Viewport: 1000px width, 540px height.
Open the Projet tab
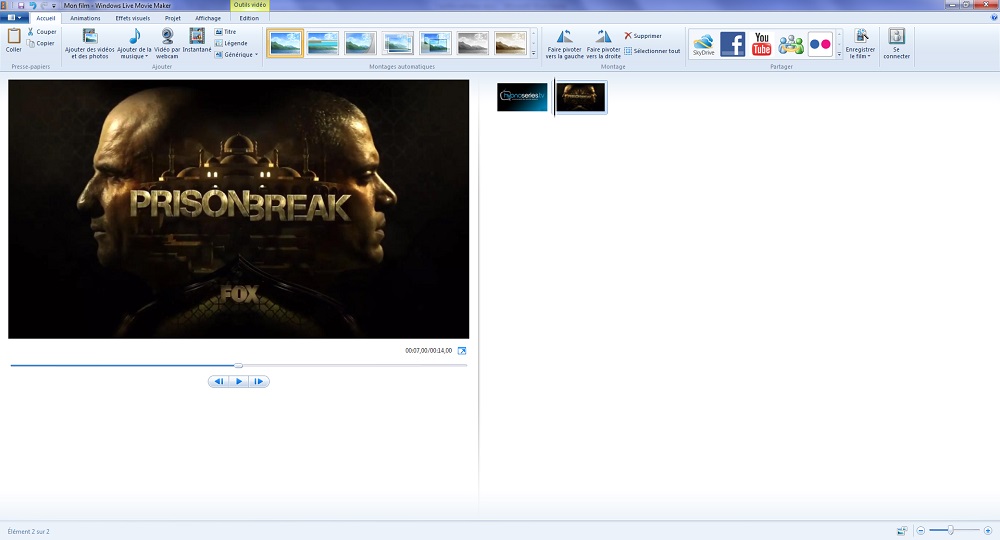click(x=173, y=18)
